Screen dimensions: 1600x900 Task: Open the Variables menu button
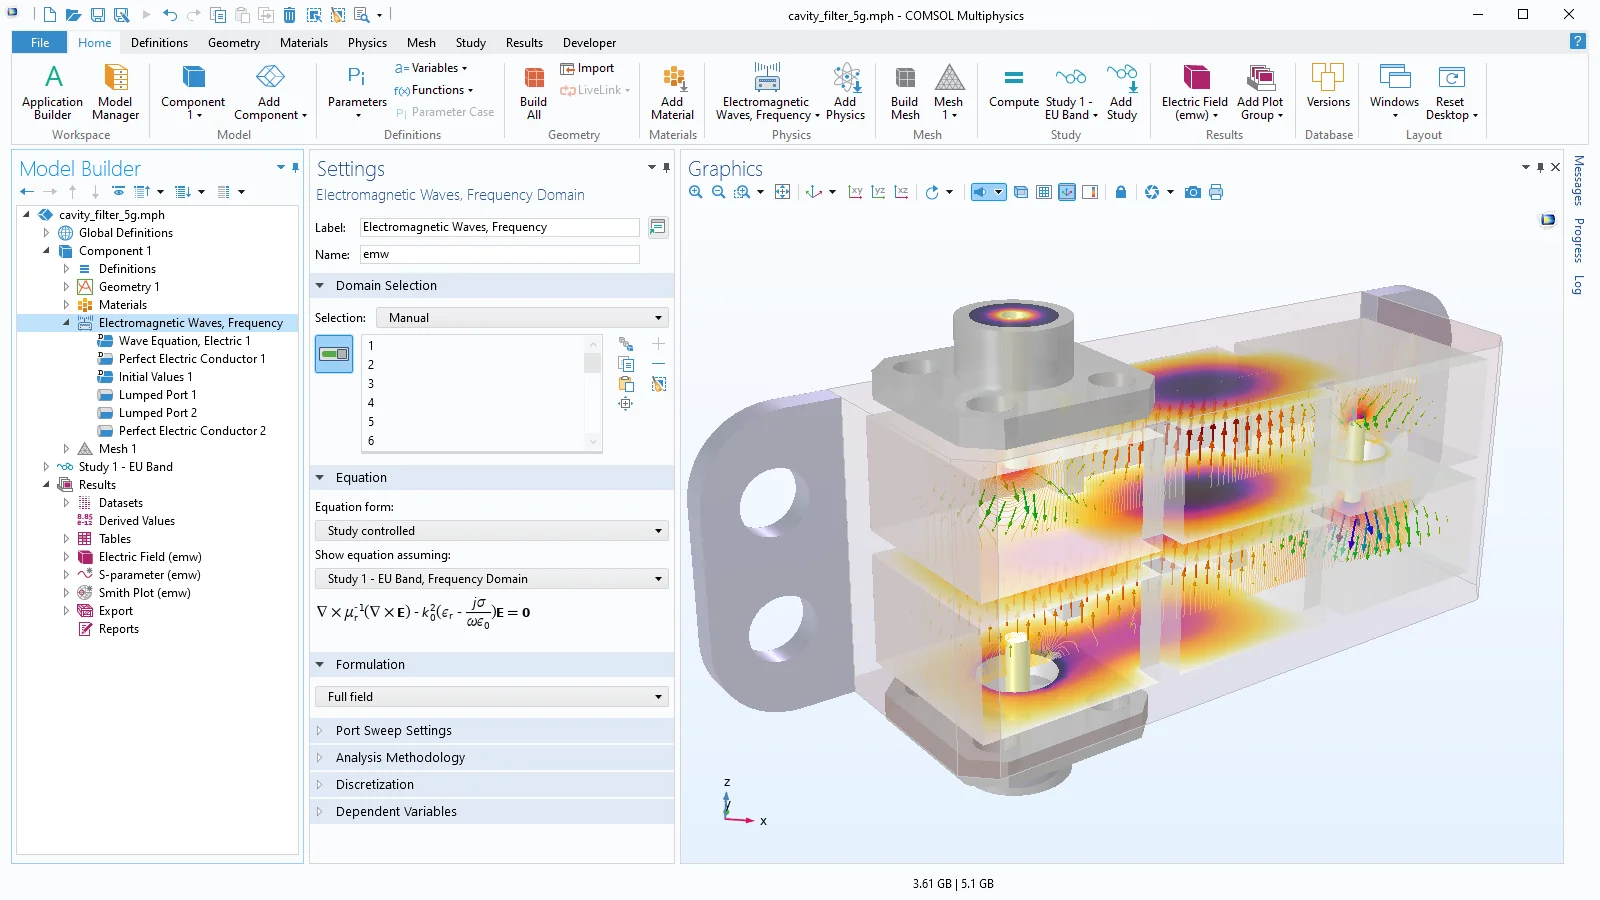[x=431, y=68]
